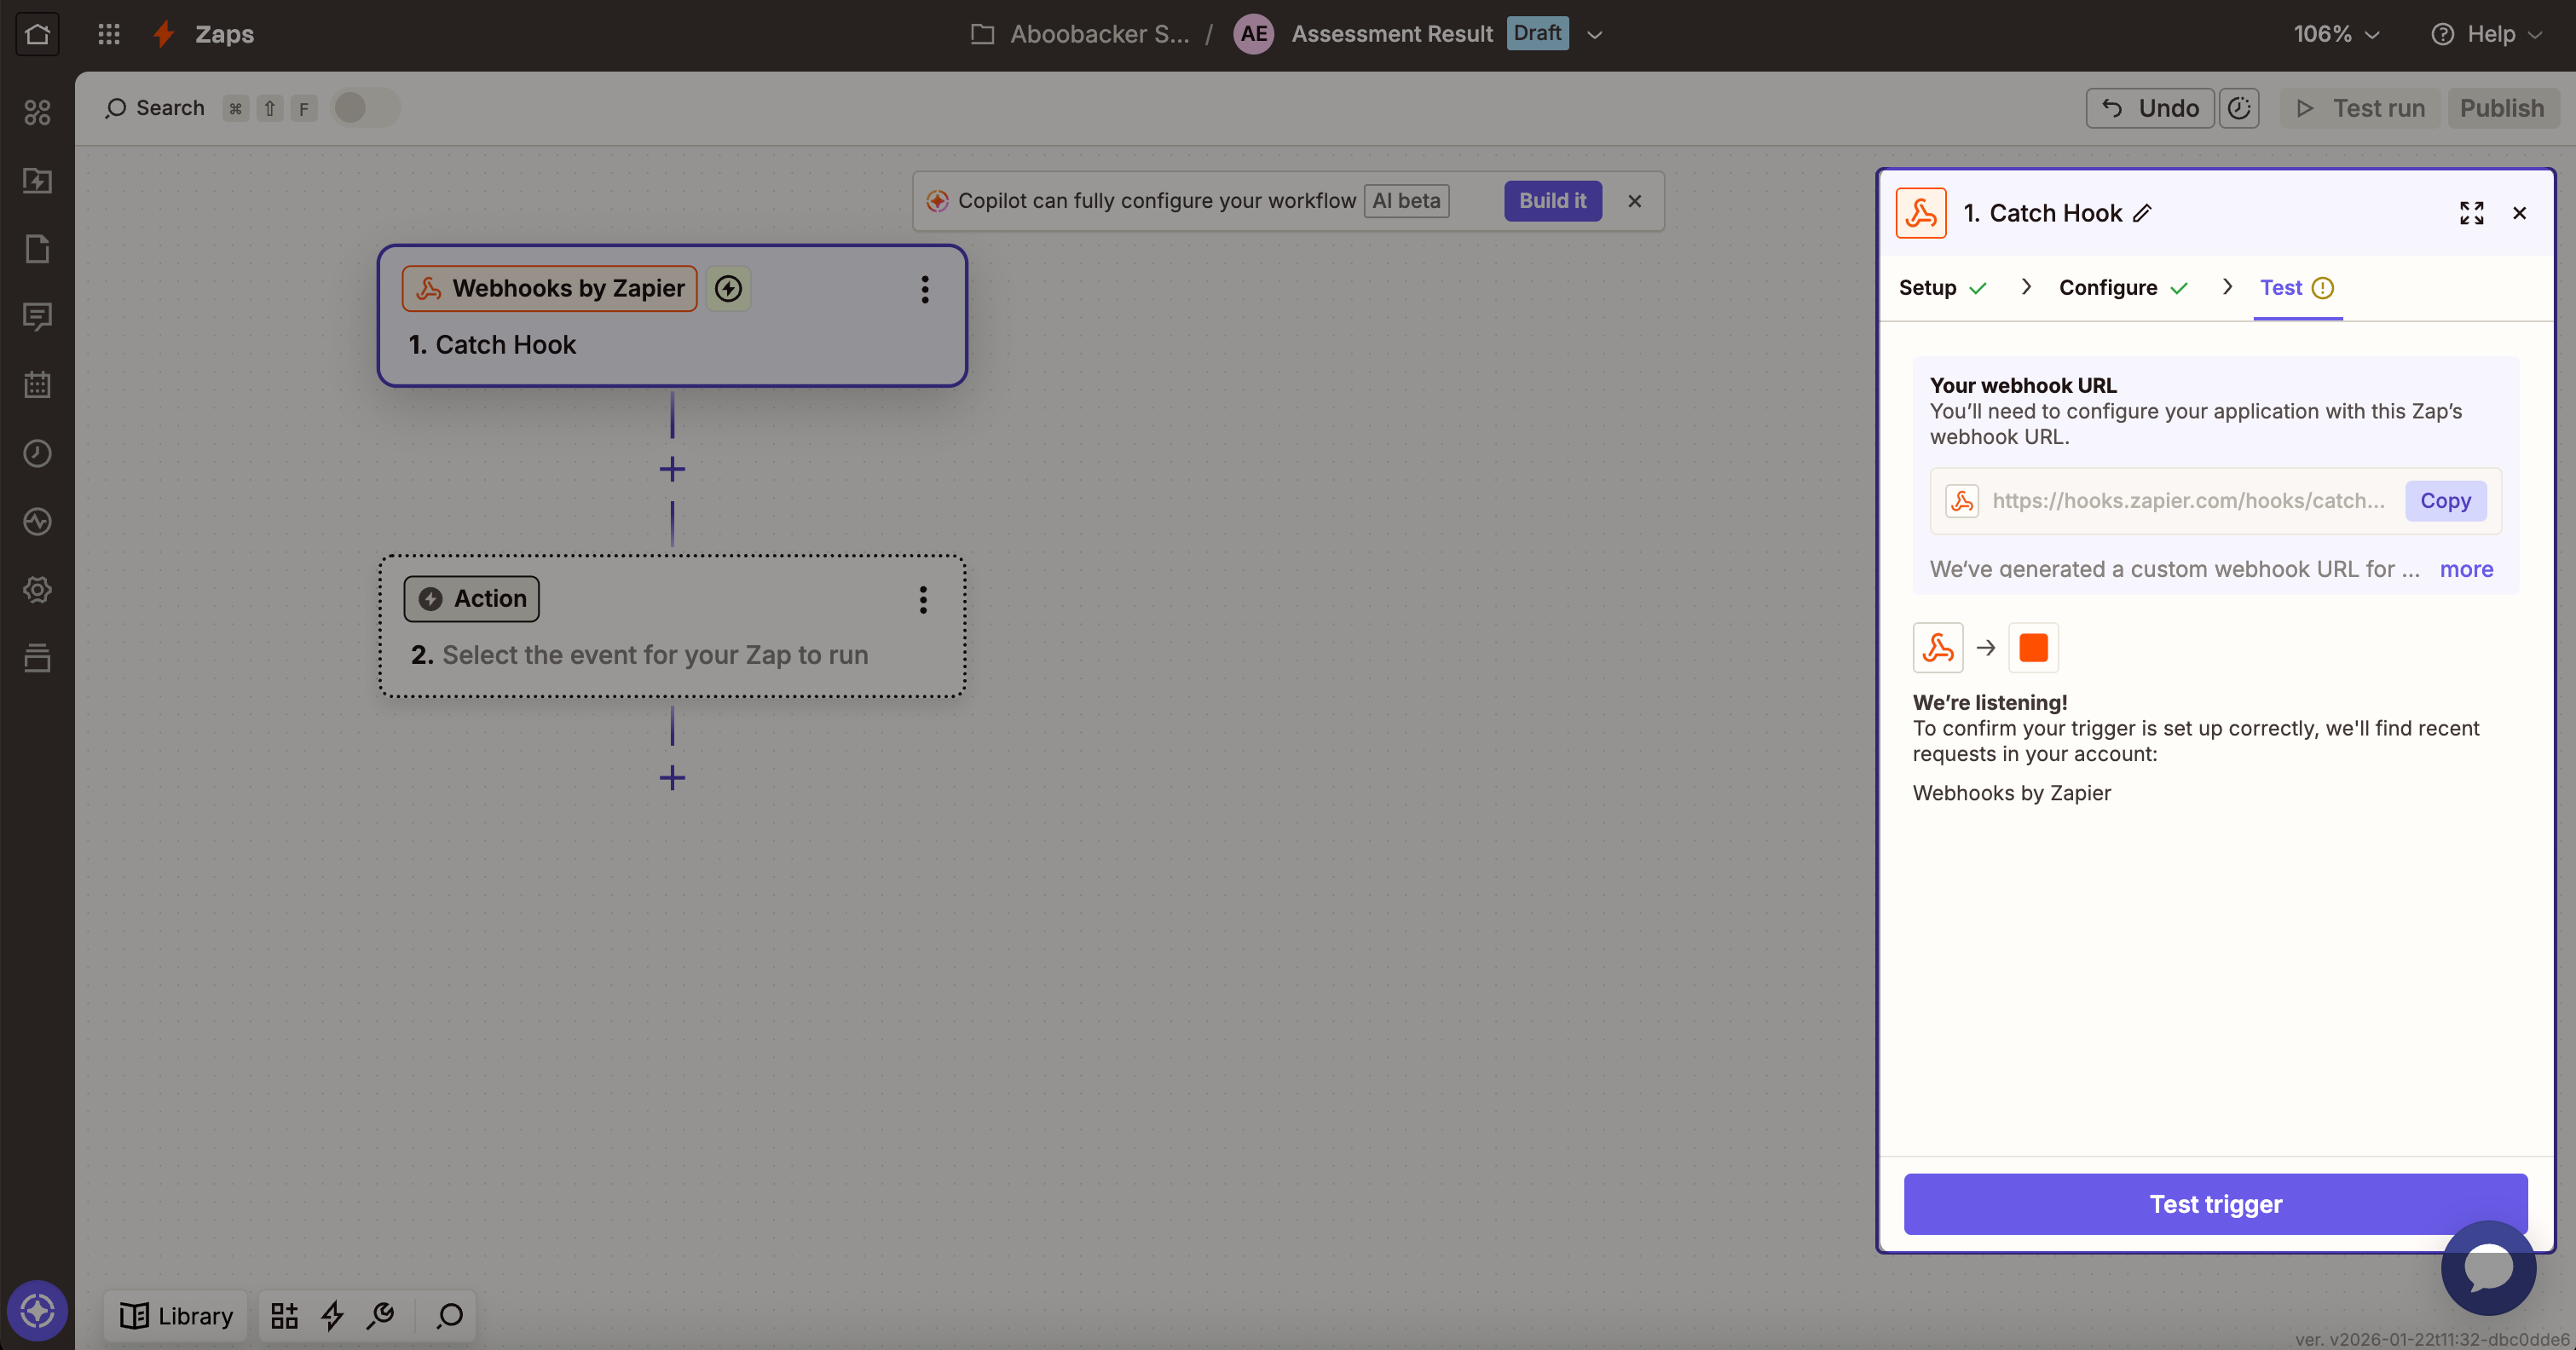Viewport: 2576px width, 1350px height.
Task: Switch to the Setup tab
Action: 1927,288
